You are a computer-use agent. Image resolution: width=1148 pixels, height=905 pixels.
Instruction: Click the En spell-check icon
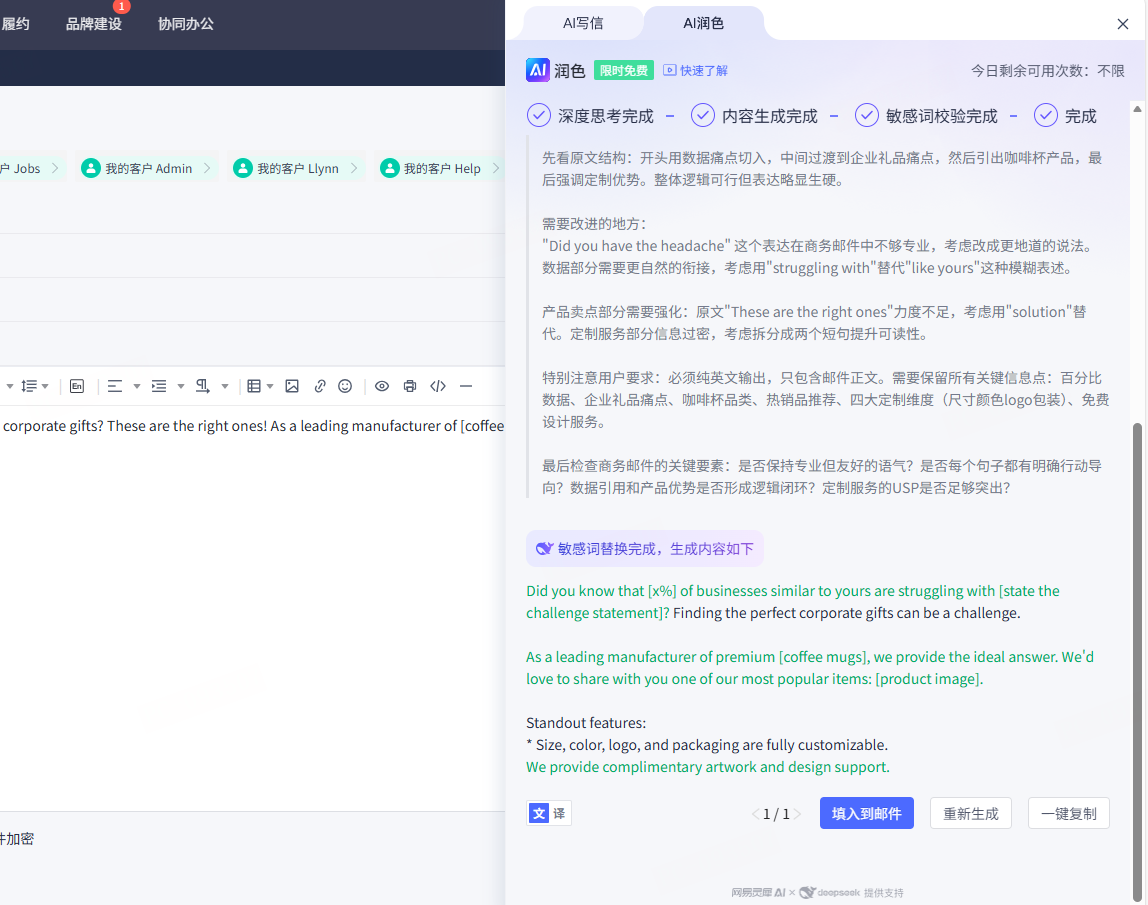pos(77,386)
